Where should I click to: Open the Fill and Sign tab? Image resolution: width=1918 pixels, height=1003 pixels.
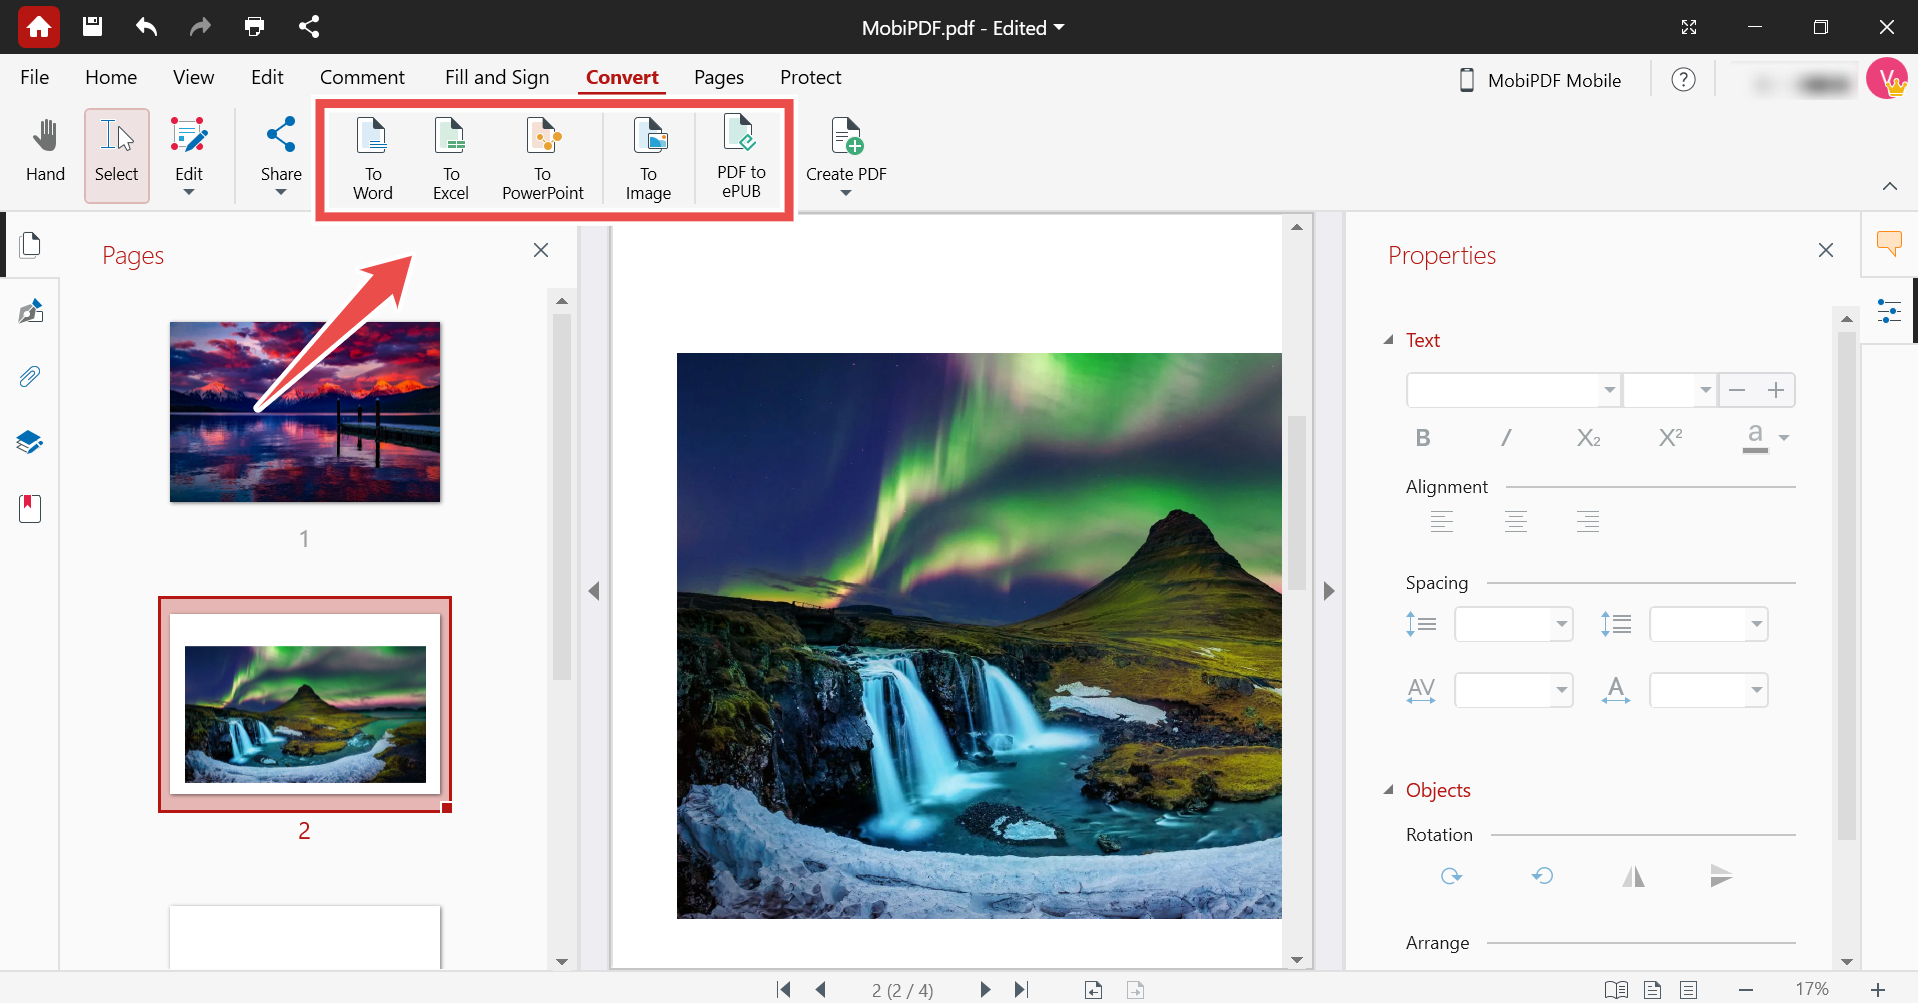coord(496,77)
